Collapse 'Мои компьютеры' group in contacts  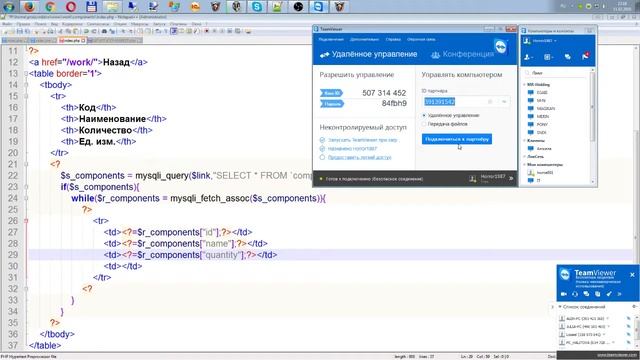point(524,164)
